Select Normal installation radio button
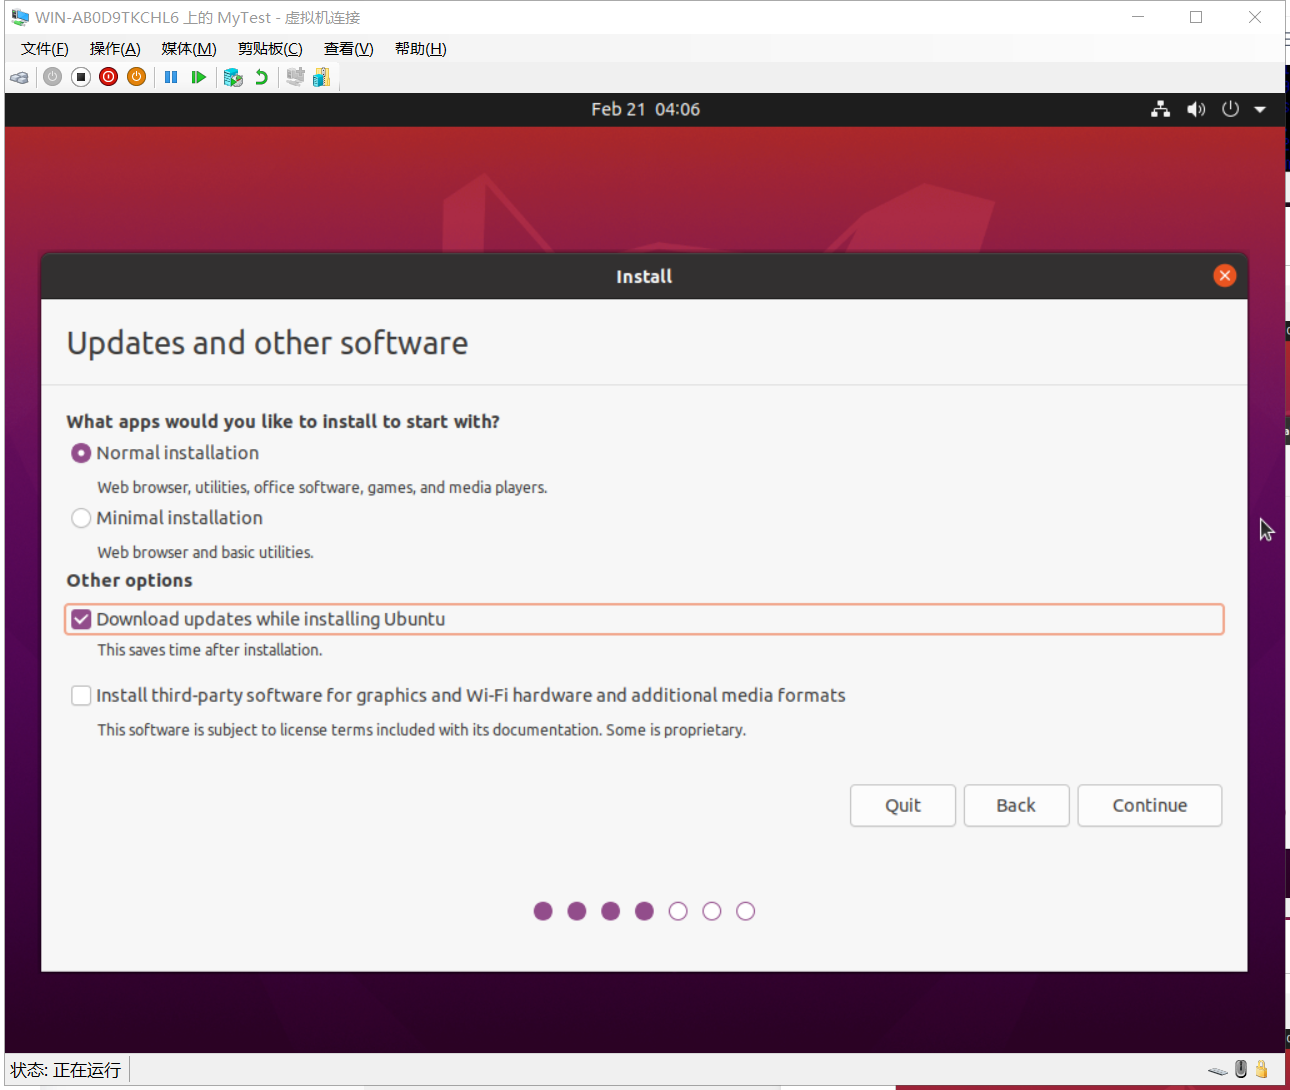1290x1090 pixels. (81, 453)
